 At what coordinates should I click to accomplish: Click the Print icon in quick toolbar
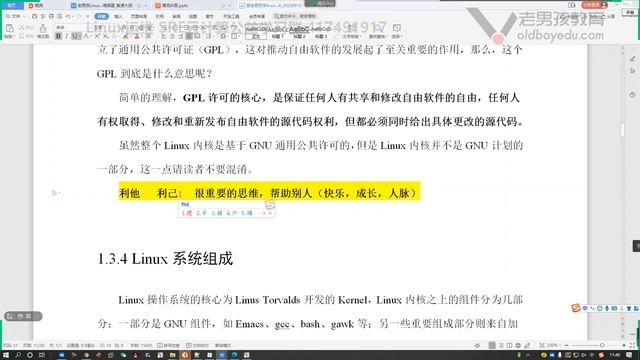click(x=51, y=16)
